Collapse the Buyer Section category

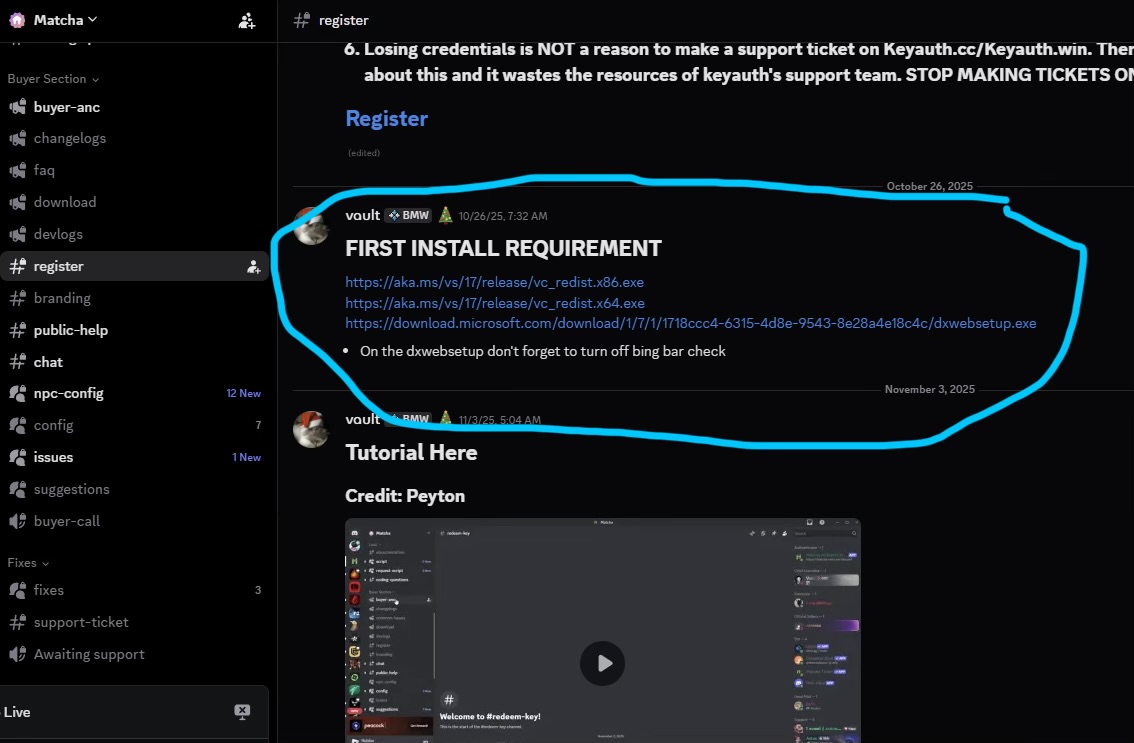point(53,79)
